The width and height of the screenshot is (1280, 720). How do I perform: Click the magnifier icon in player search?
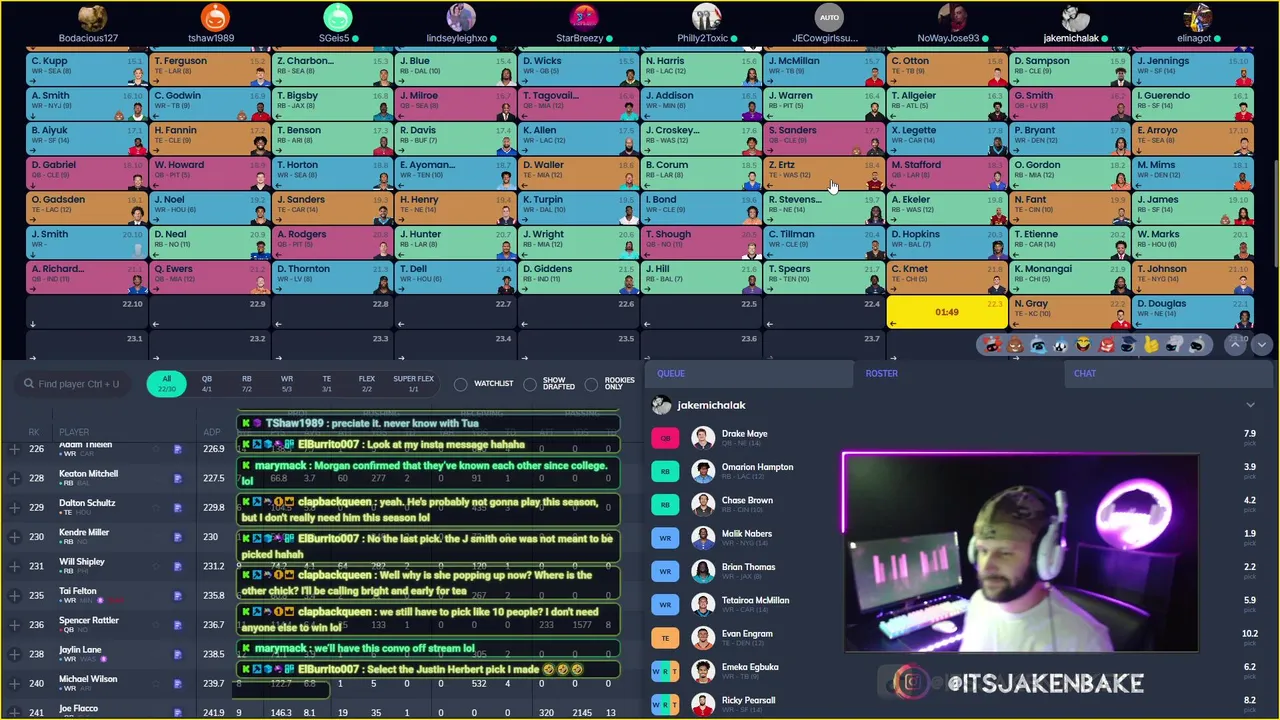(x=28, y=384)
